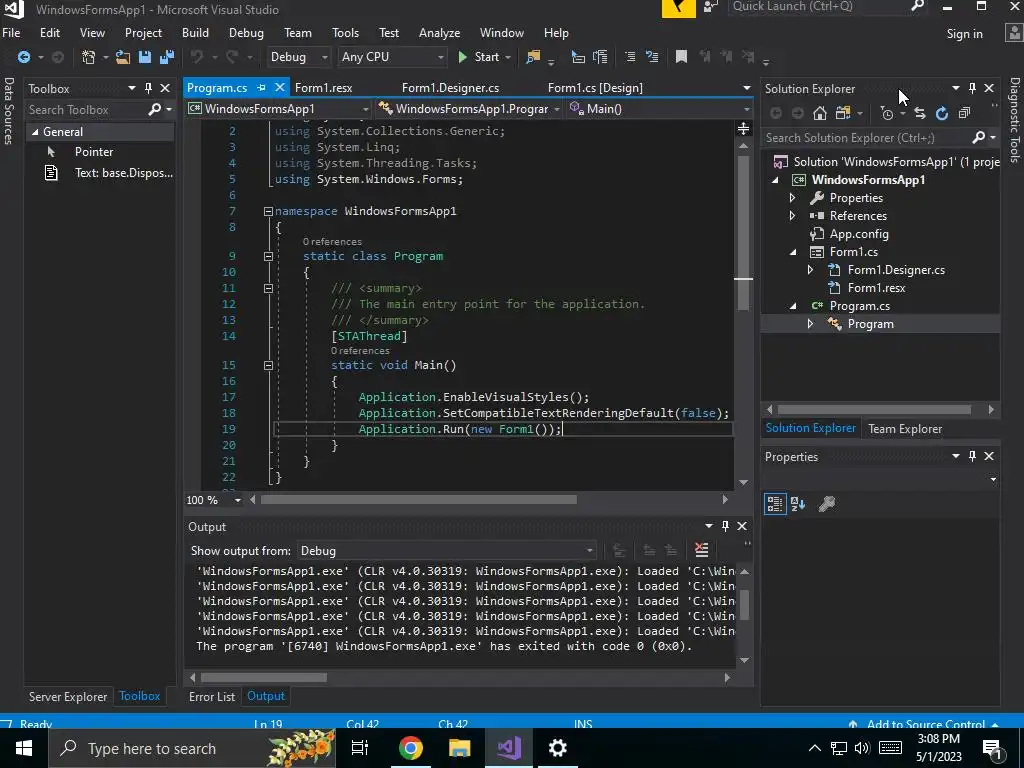Click the yellow notification flag icon
This screenshot has width=1024, height=768.
[x=679, y=8]
